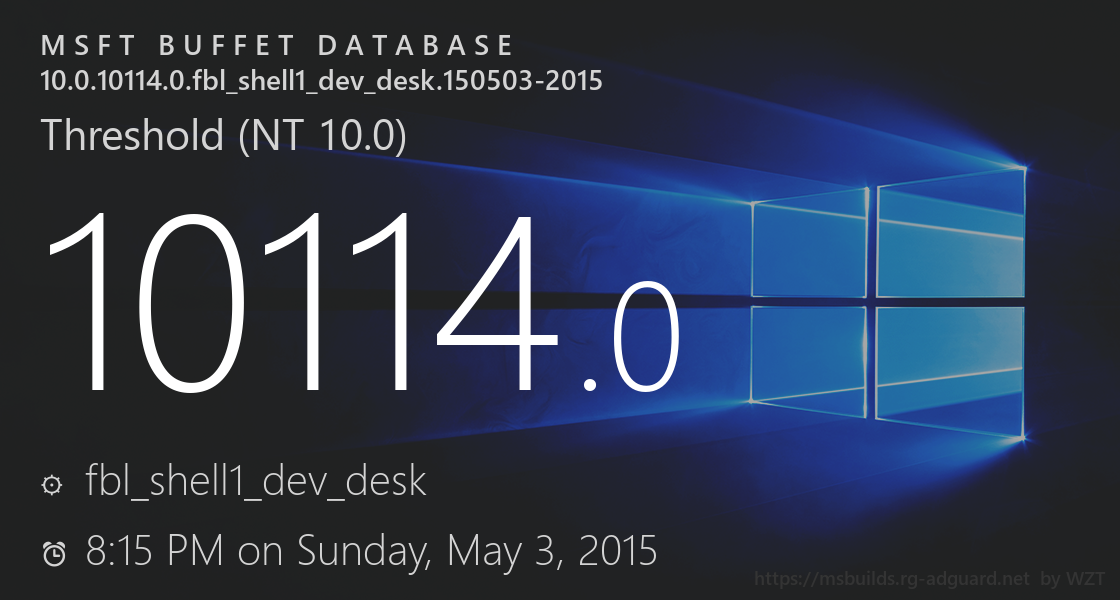This screenshot has height=600, width=1120.
Task: Click the bottom-left pane of the Windows logo
Action: point(810,355)
